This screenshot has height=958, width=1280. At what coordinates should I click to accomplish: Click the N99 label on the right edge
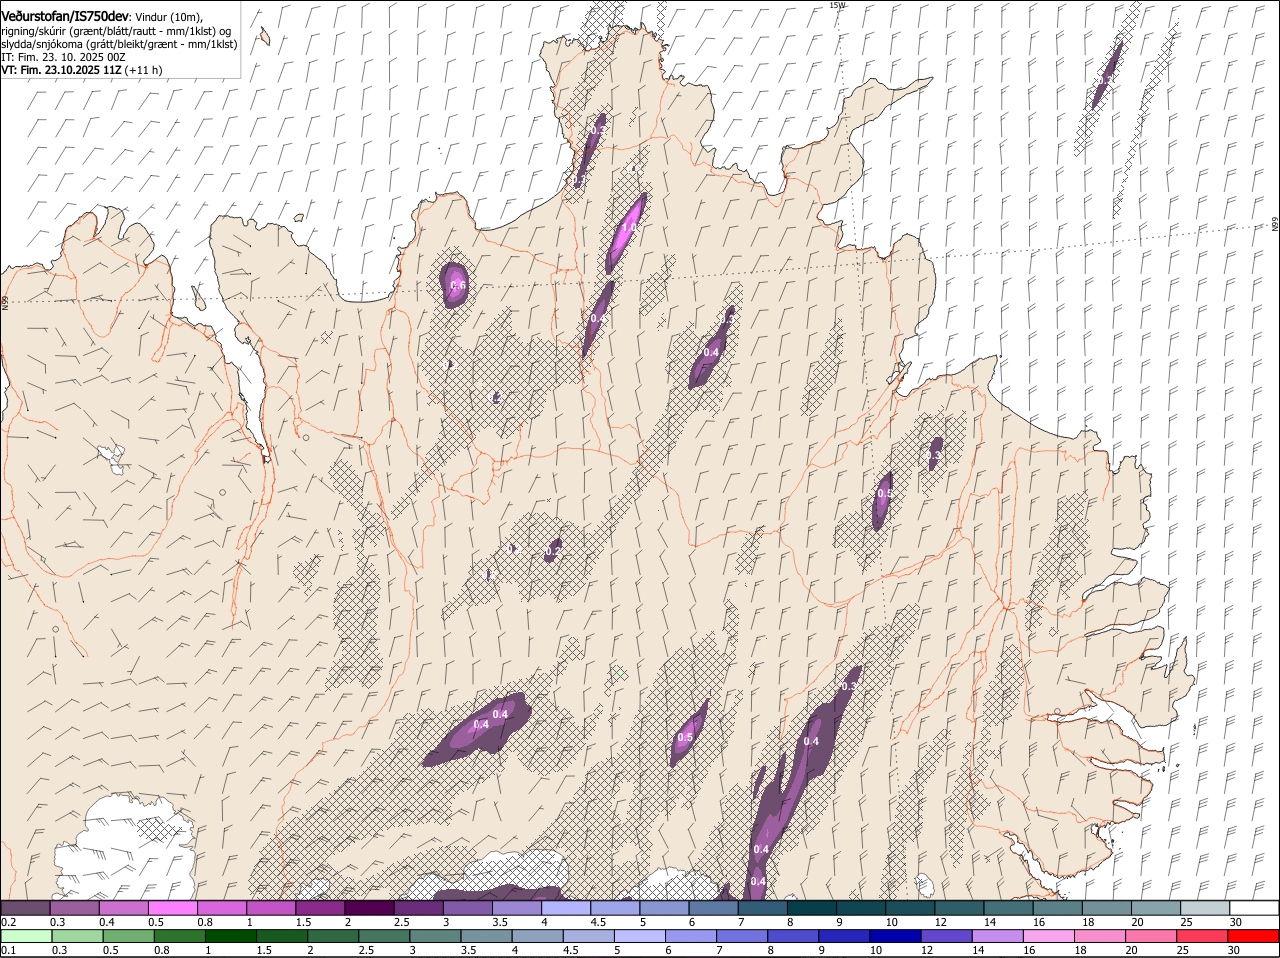(x=1275, y=225)
